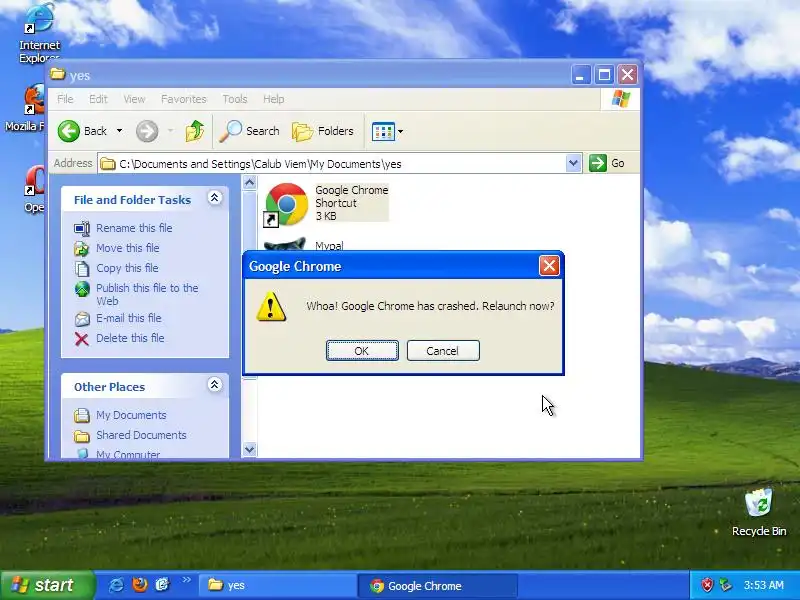Collapse the Other Places panel

click(215, 385)
